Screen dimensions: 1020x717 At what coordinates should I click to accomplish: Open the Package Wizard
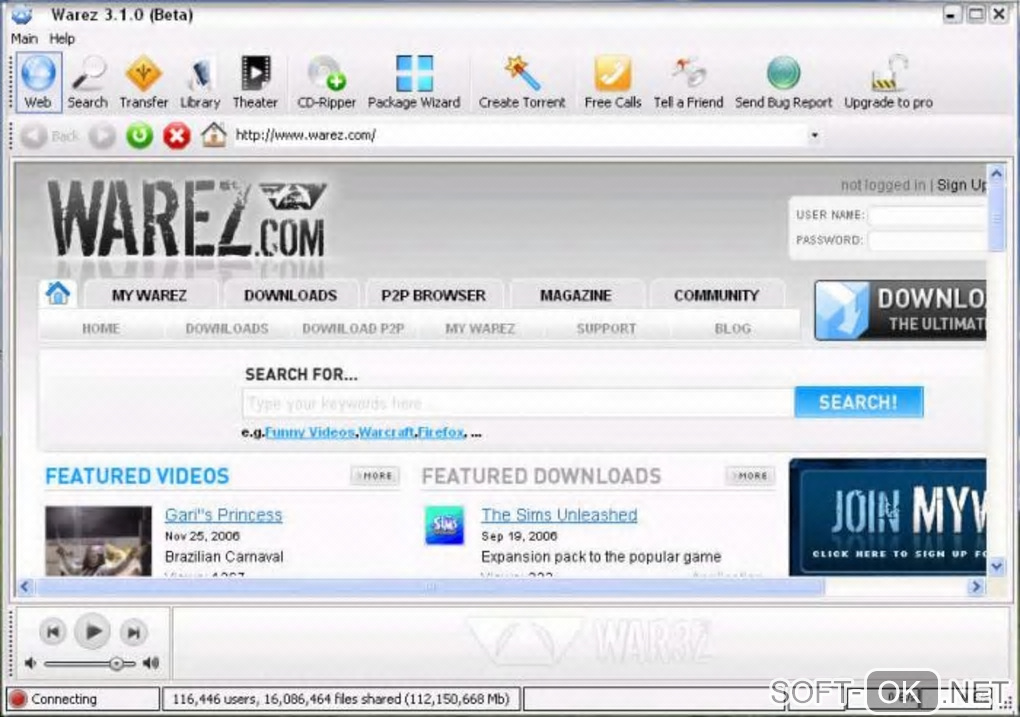[414, 83]
